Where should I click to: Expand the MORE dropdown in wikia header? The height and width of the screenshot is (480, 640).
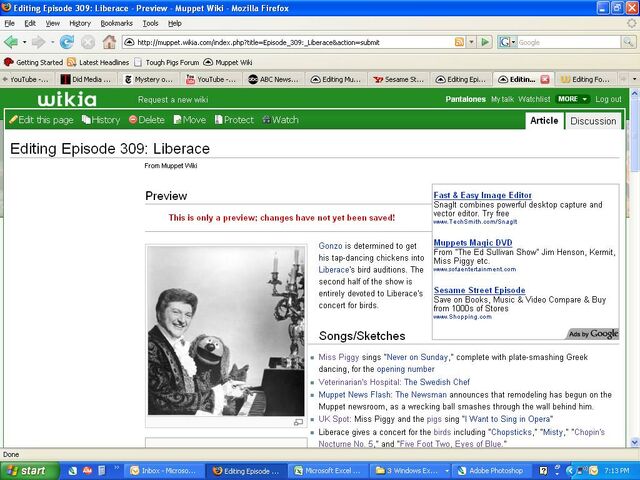click(x=573, y=99)
